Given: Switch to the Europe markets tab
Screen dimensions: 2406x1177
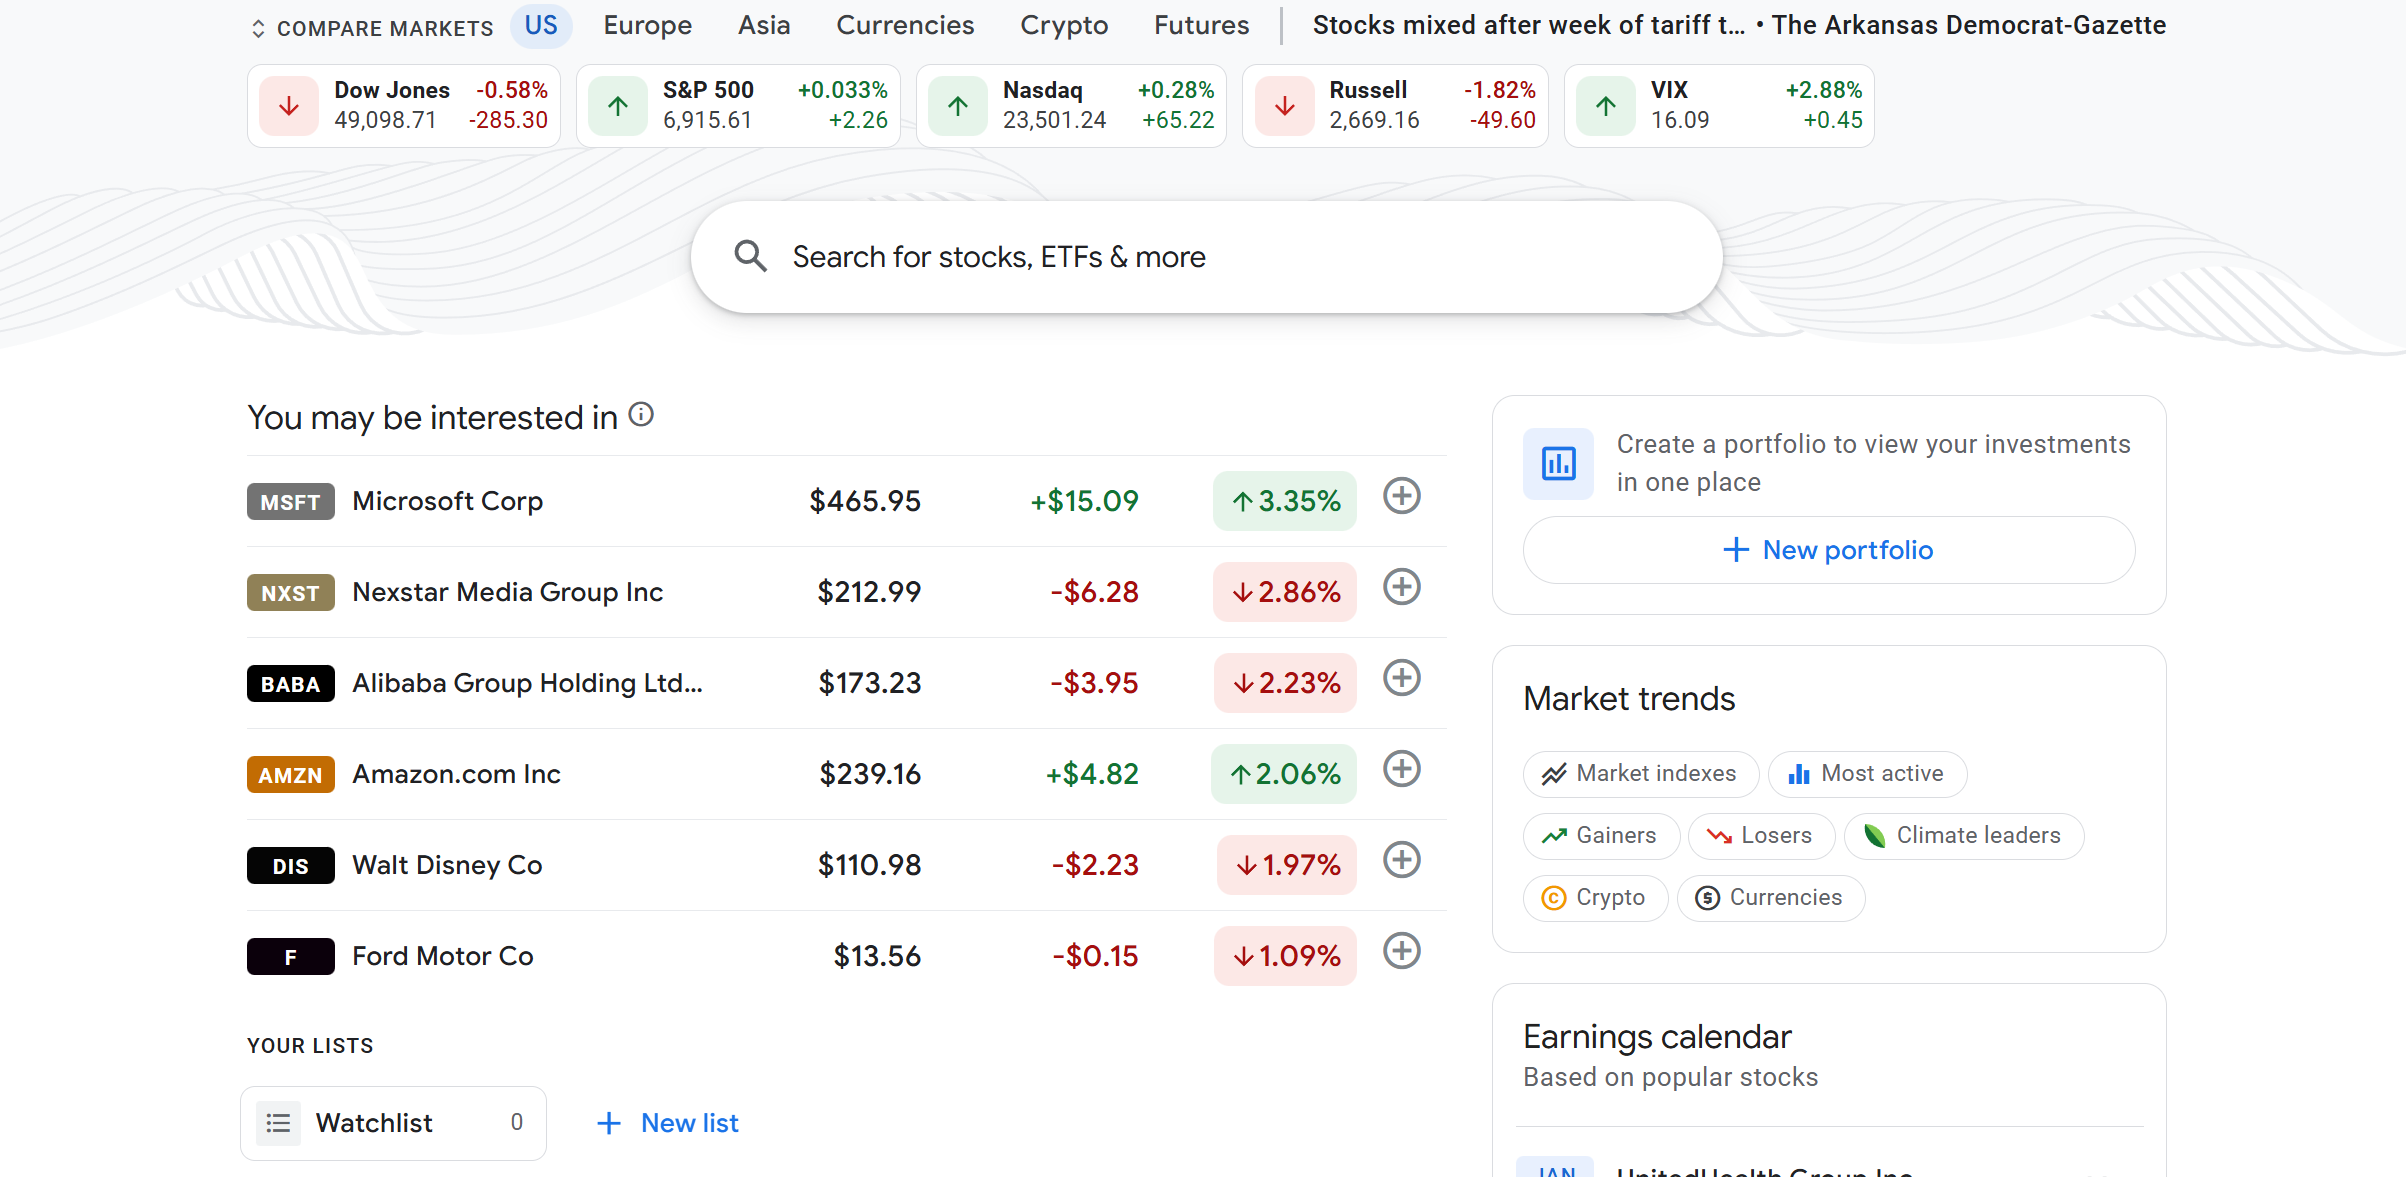Looking at the screenshot, I should pyautogui.click(x=647, y=25).
